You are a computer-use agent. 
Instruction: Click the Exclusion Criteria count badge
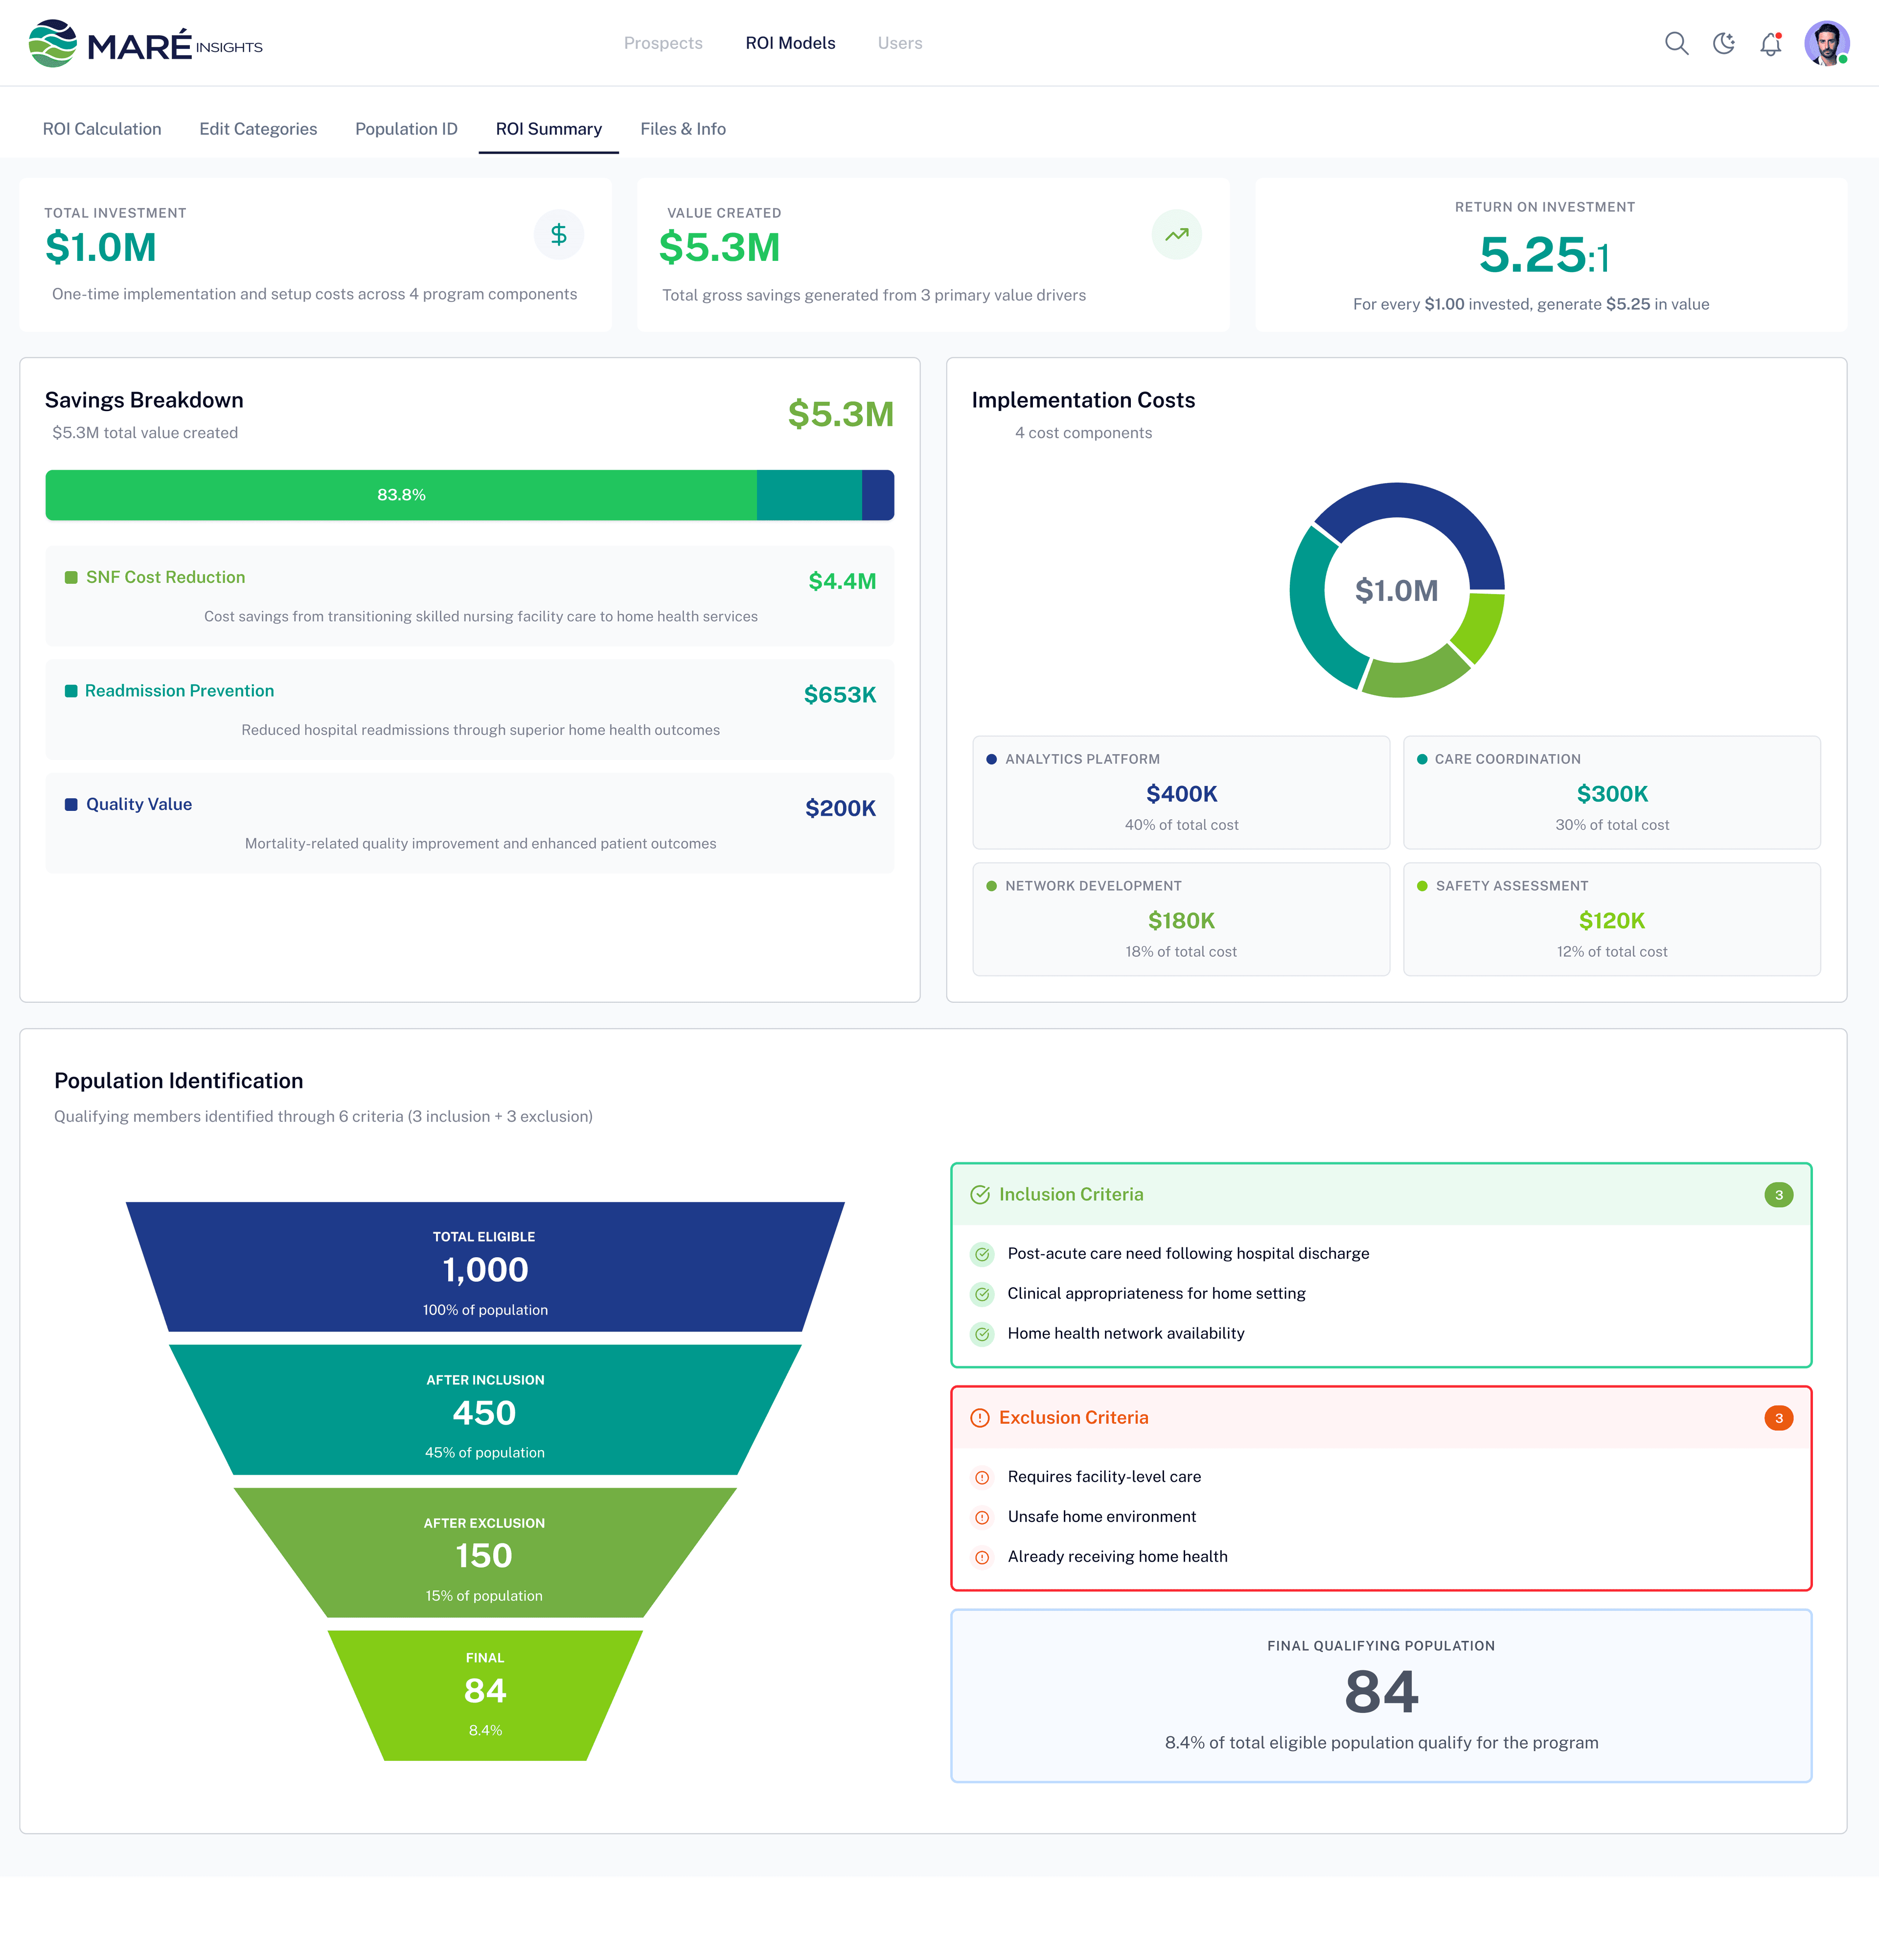1778,1418
